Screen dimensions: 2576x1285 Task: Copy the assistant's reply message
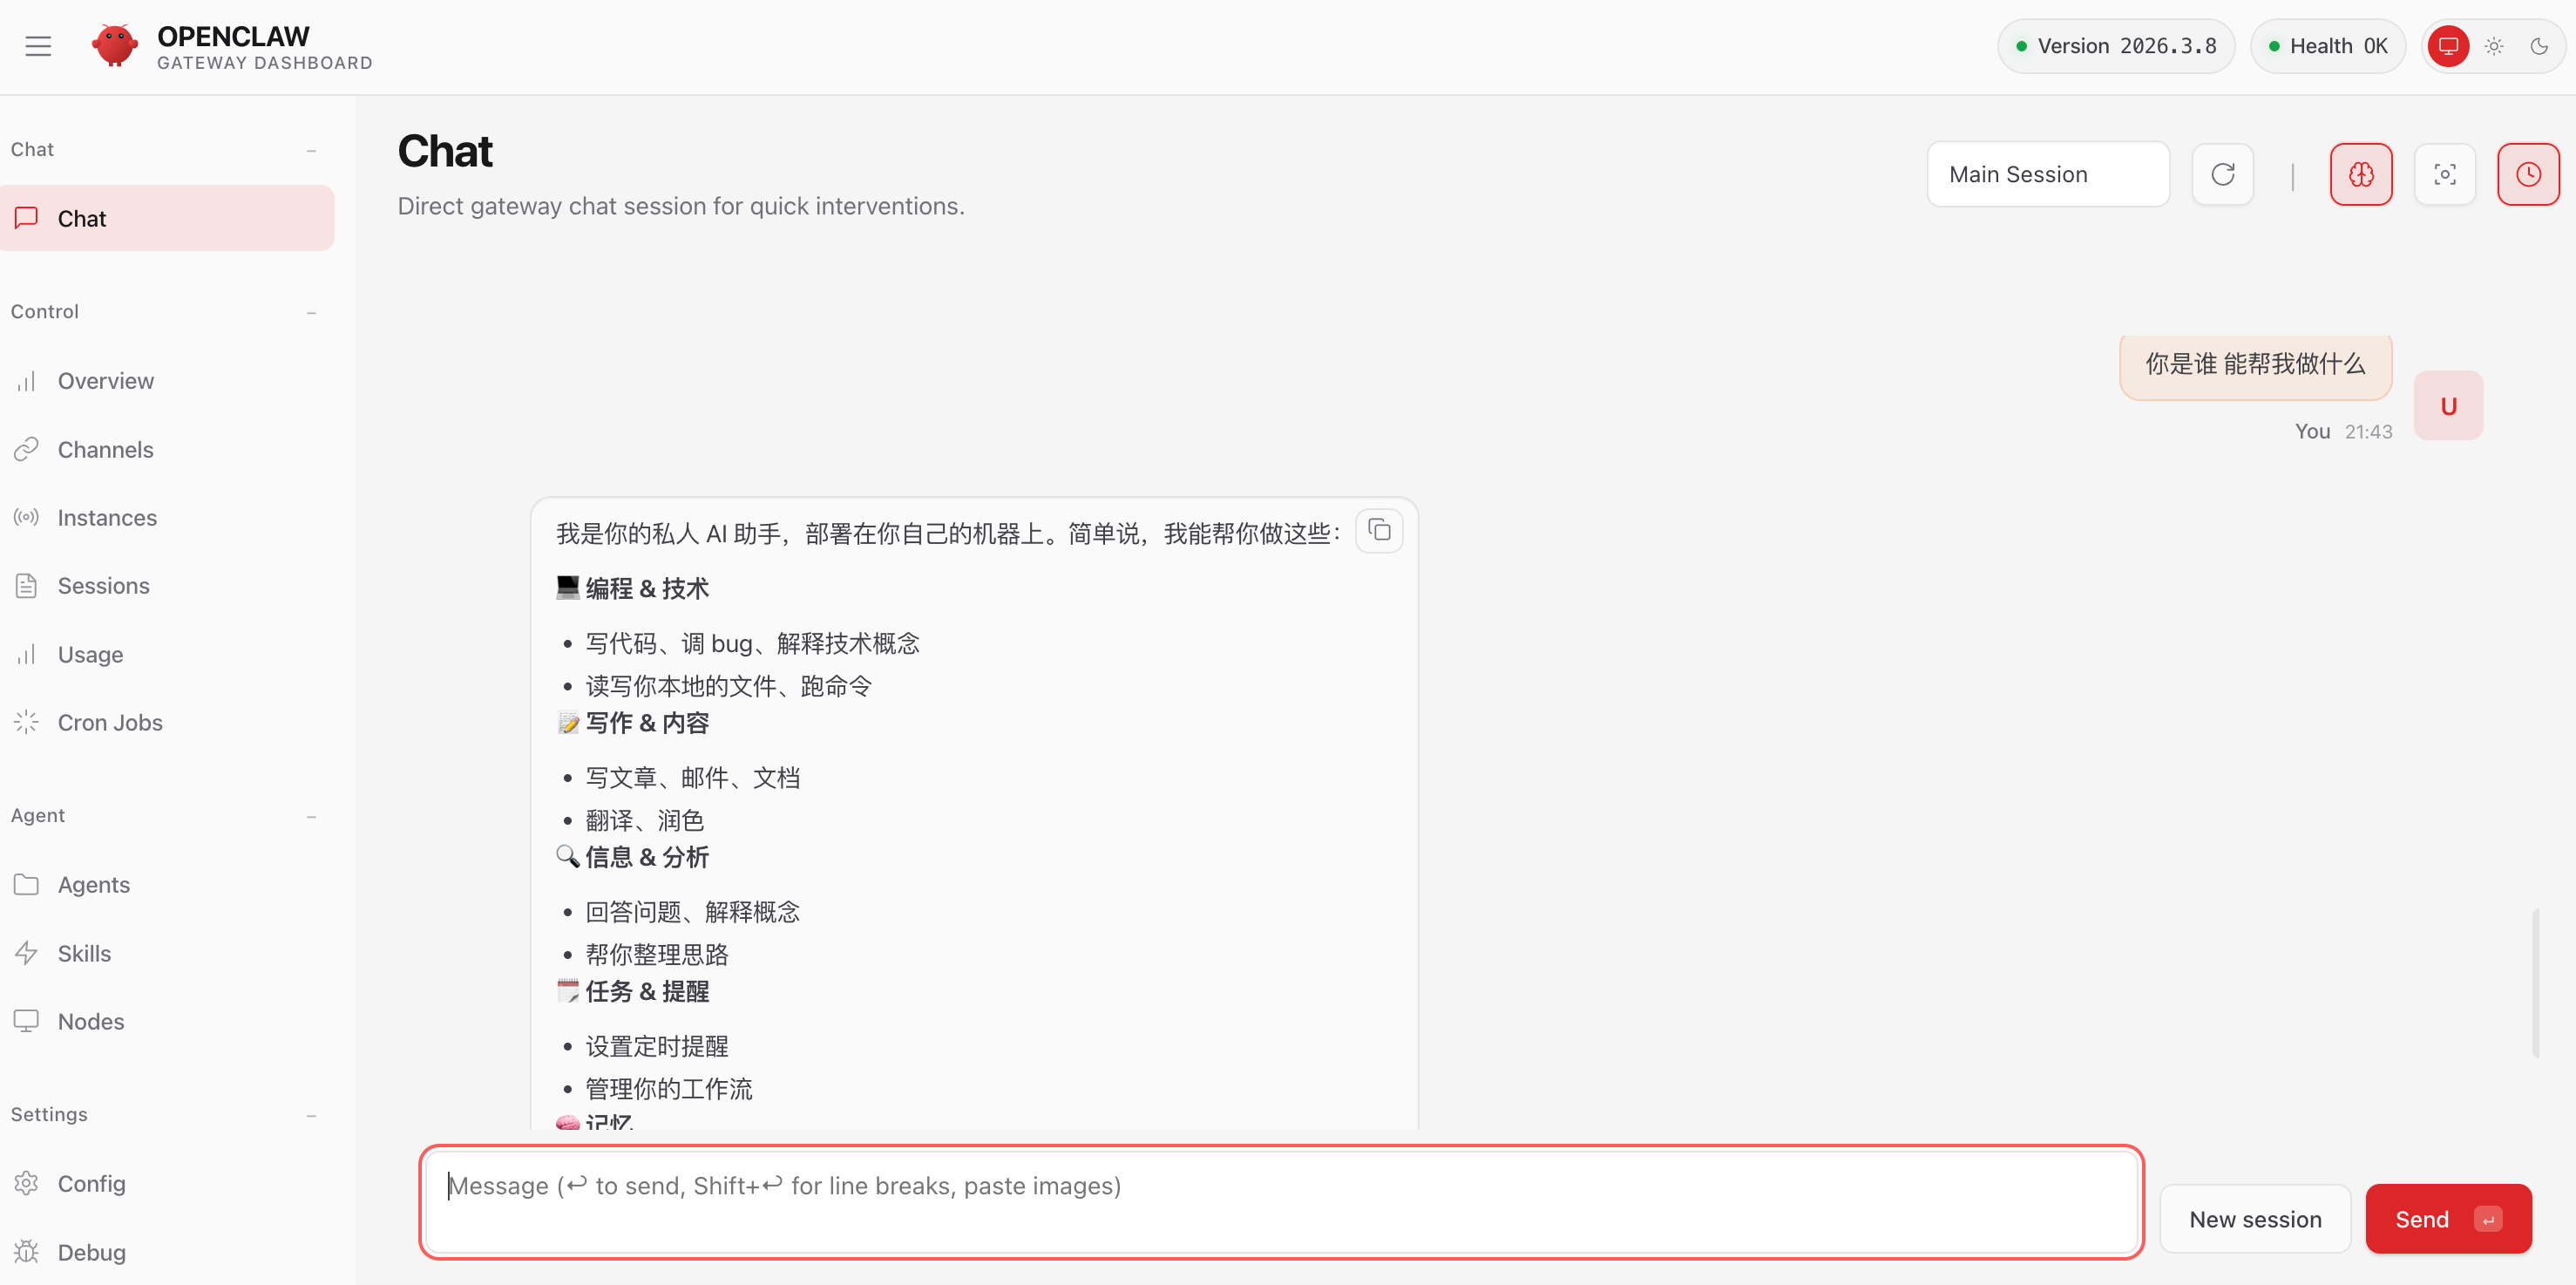point(1379,531)
